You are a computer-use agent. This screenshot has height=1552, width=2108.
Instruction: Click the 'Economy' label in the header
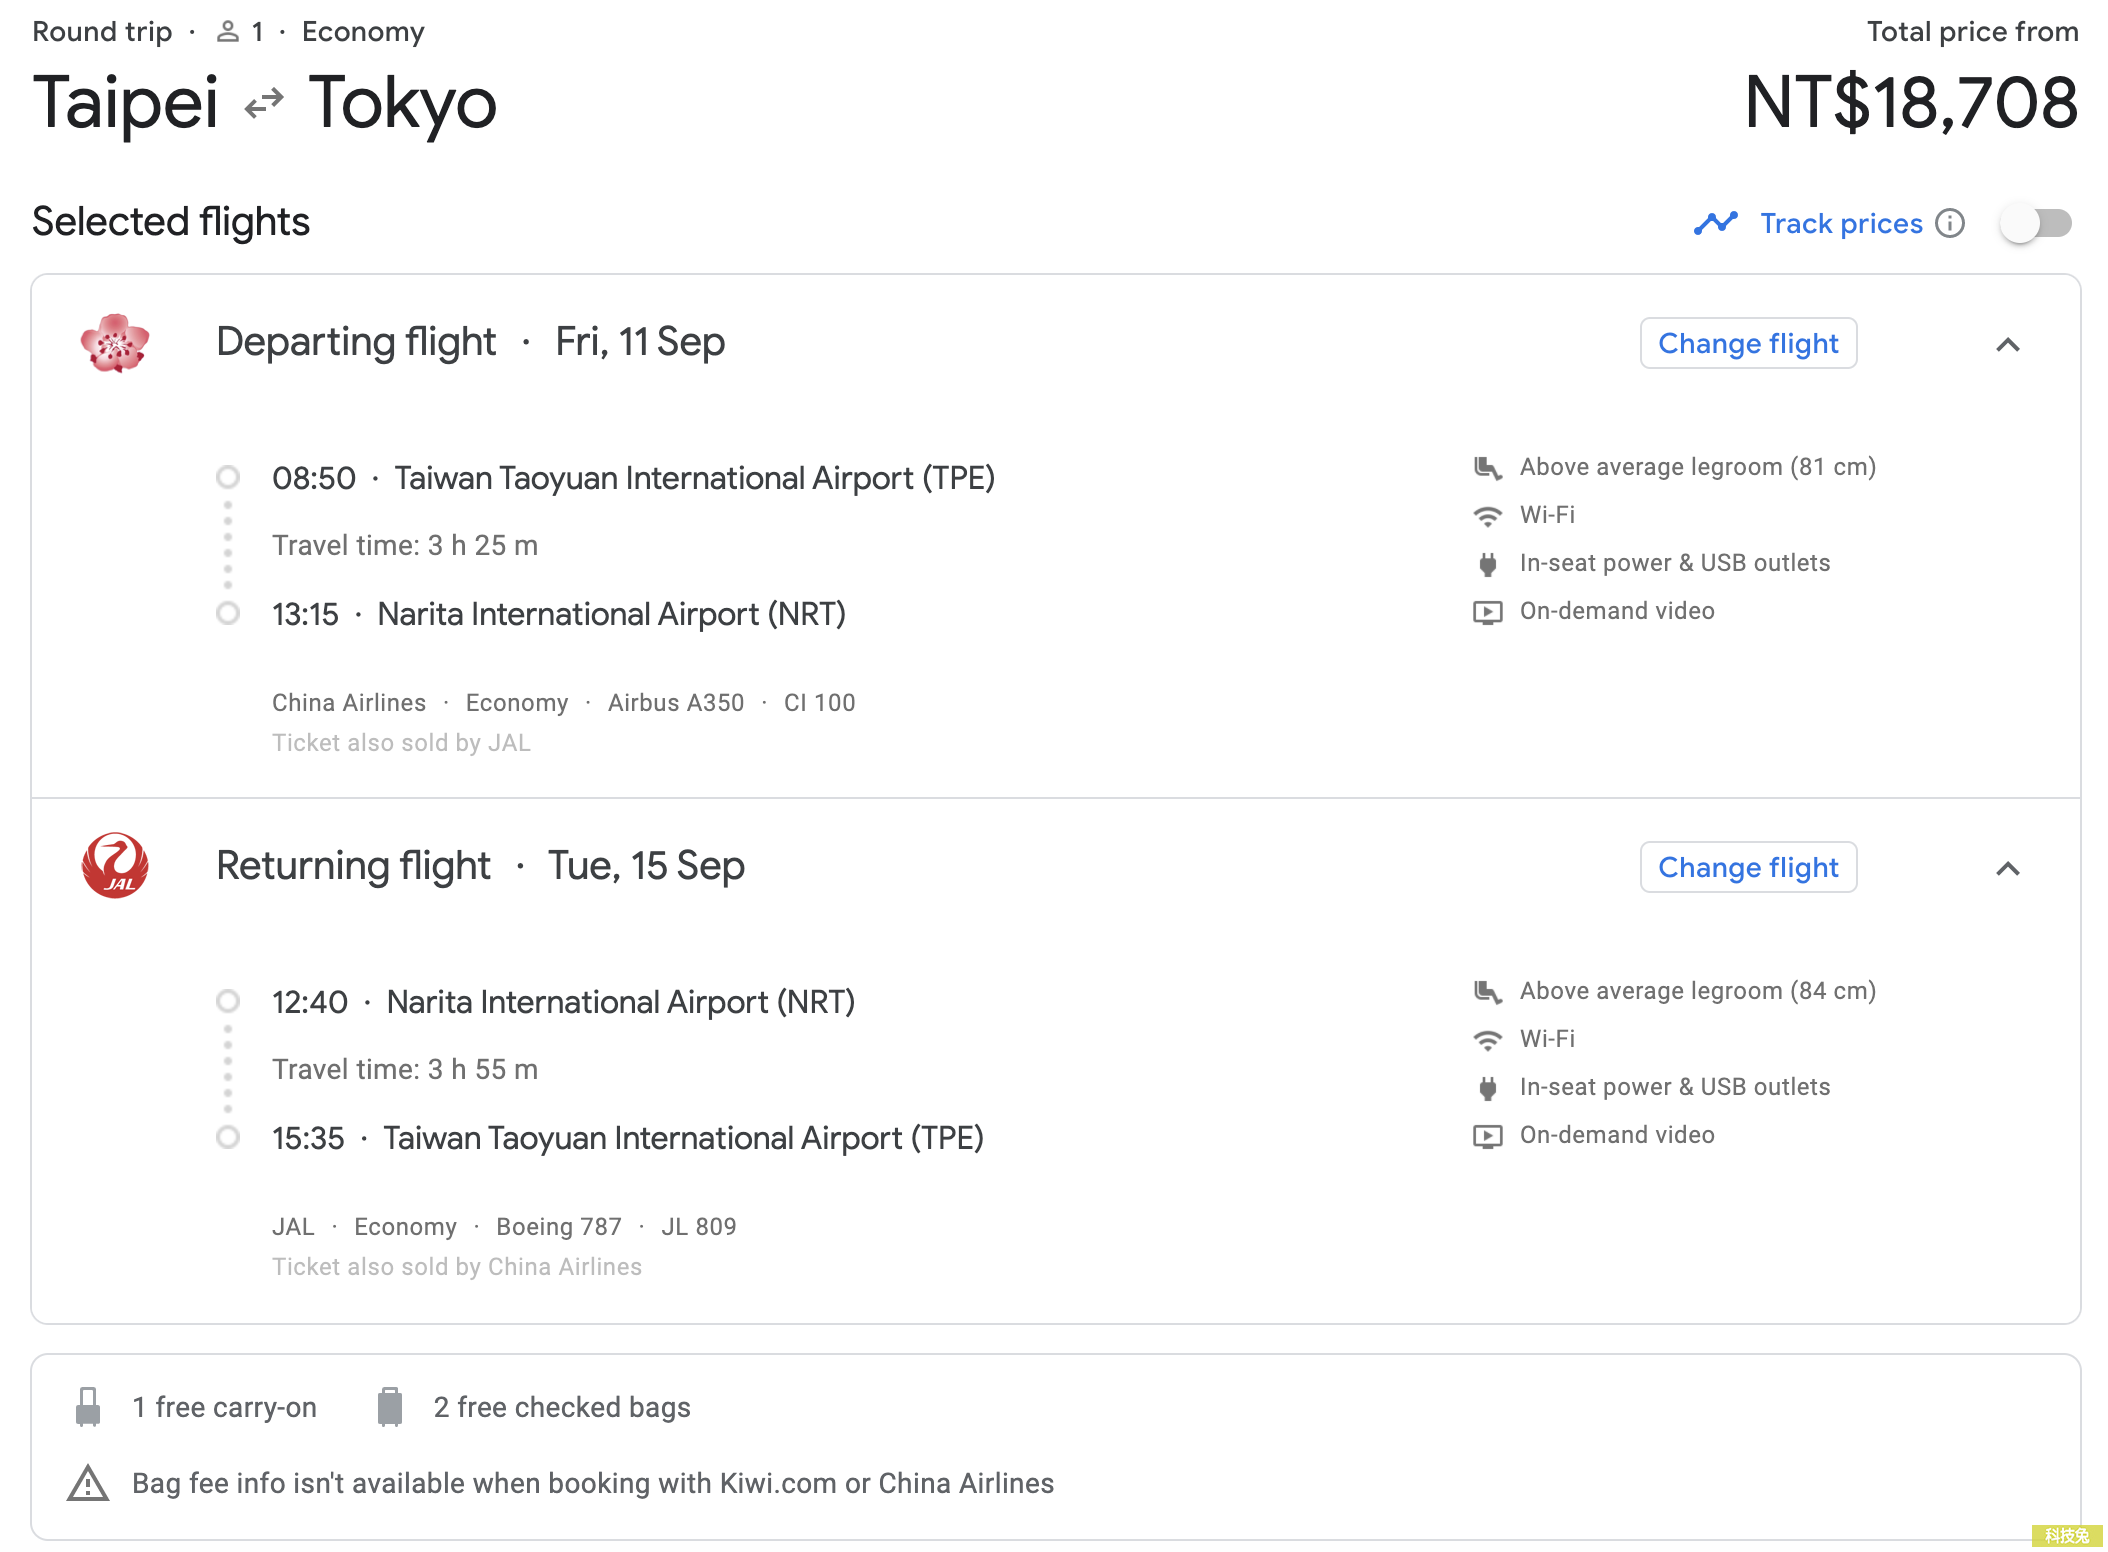click(x=363, y=32)
